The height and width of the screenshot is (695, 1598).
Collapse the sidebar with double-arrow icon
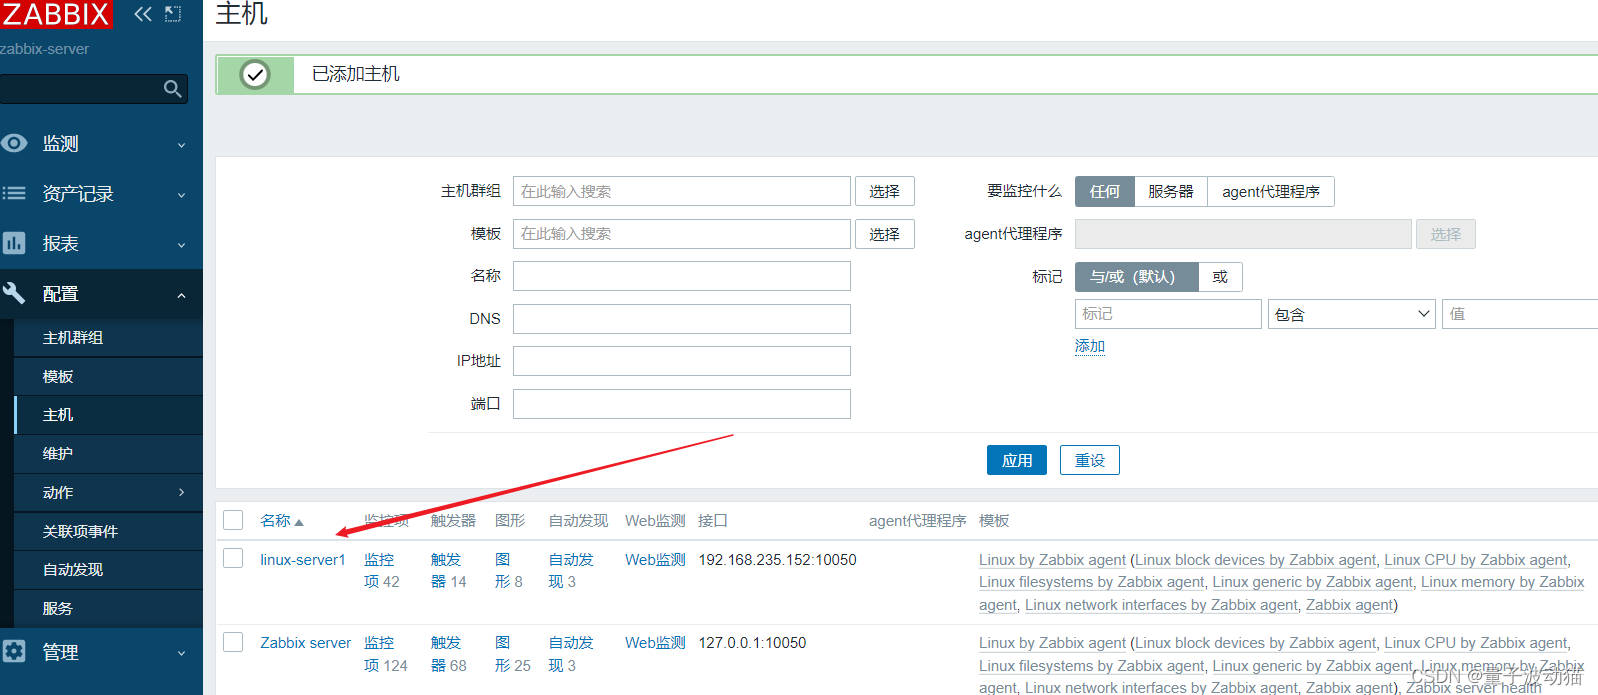[143, 14]
